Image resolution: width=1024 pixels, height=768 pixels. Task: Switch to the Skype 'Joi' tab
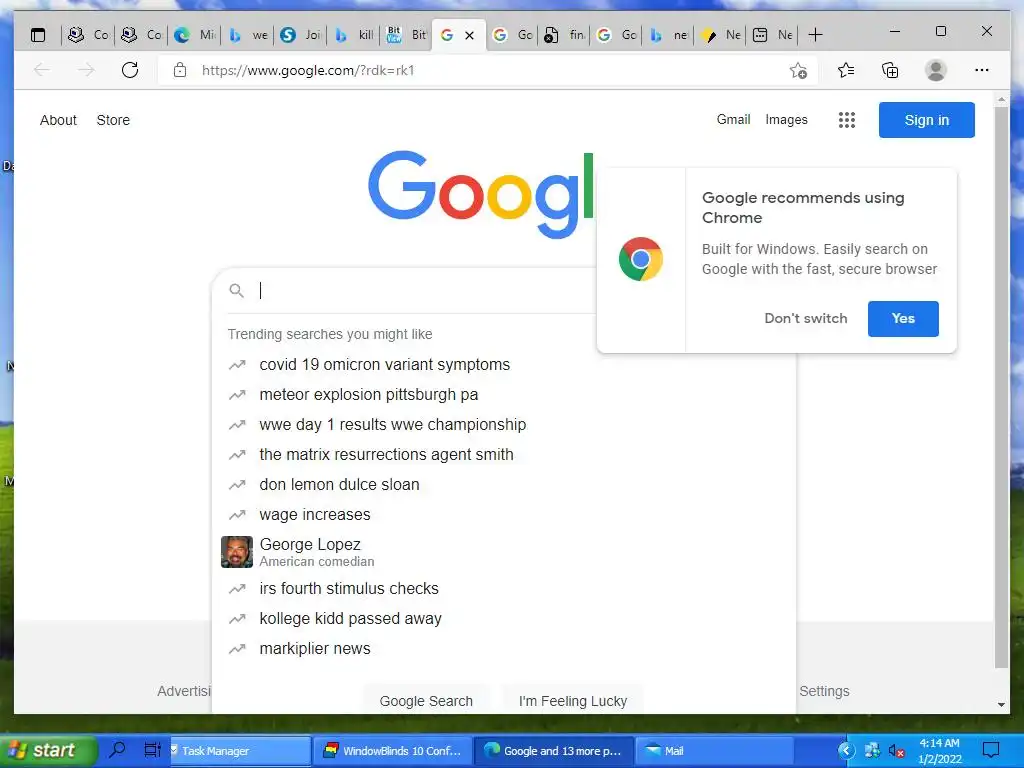300,35
